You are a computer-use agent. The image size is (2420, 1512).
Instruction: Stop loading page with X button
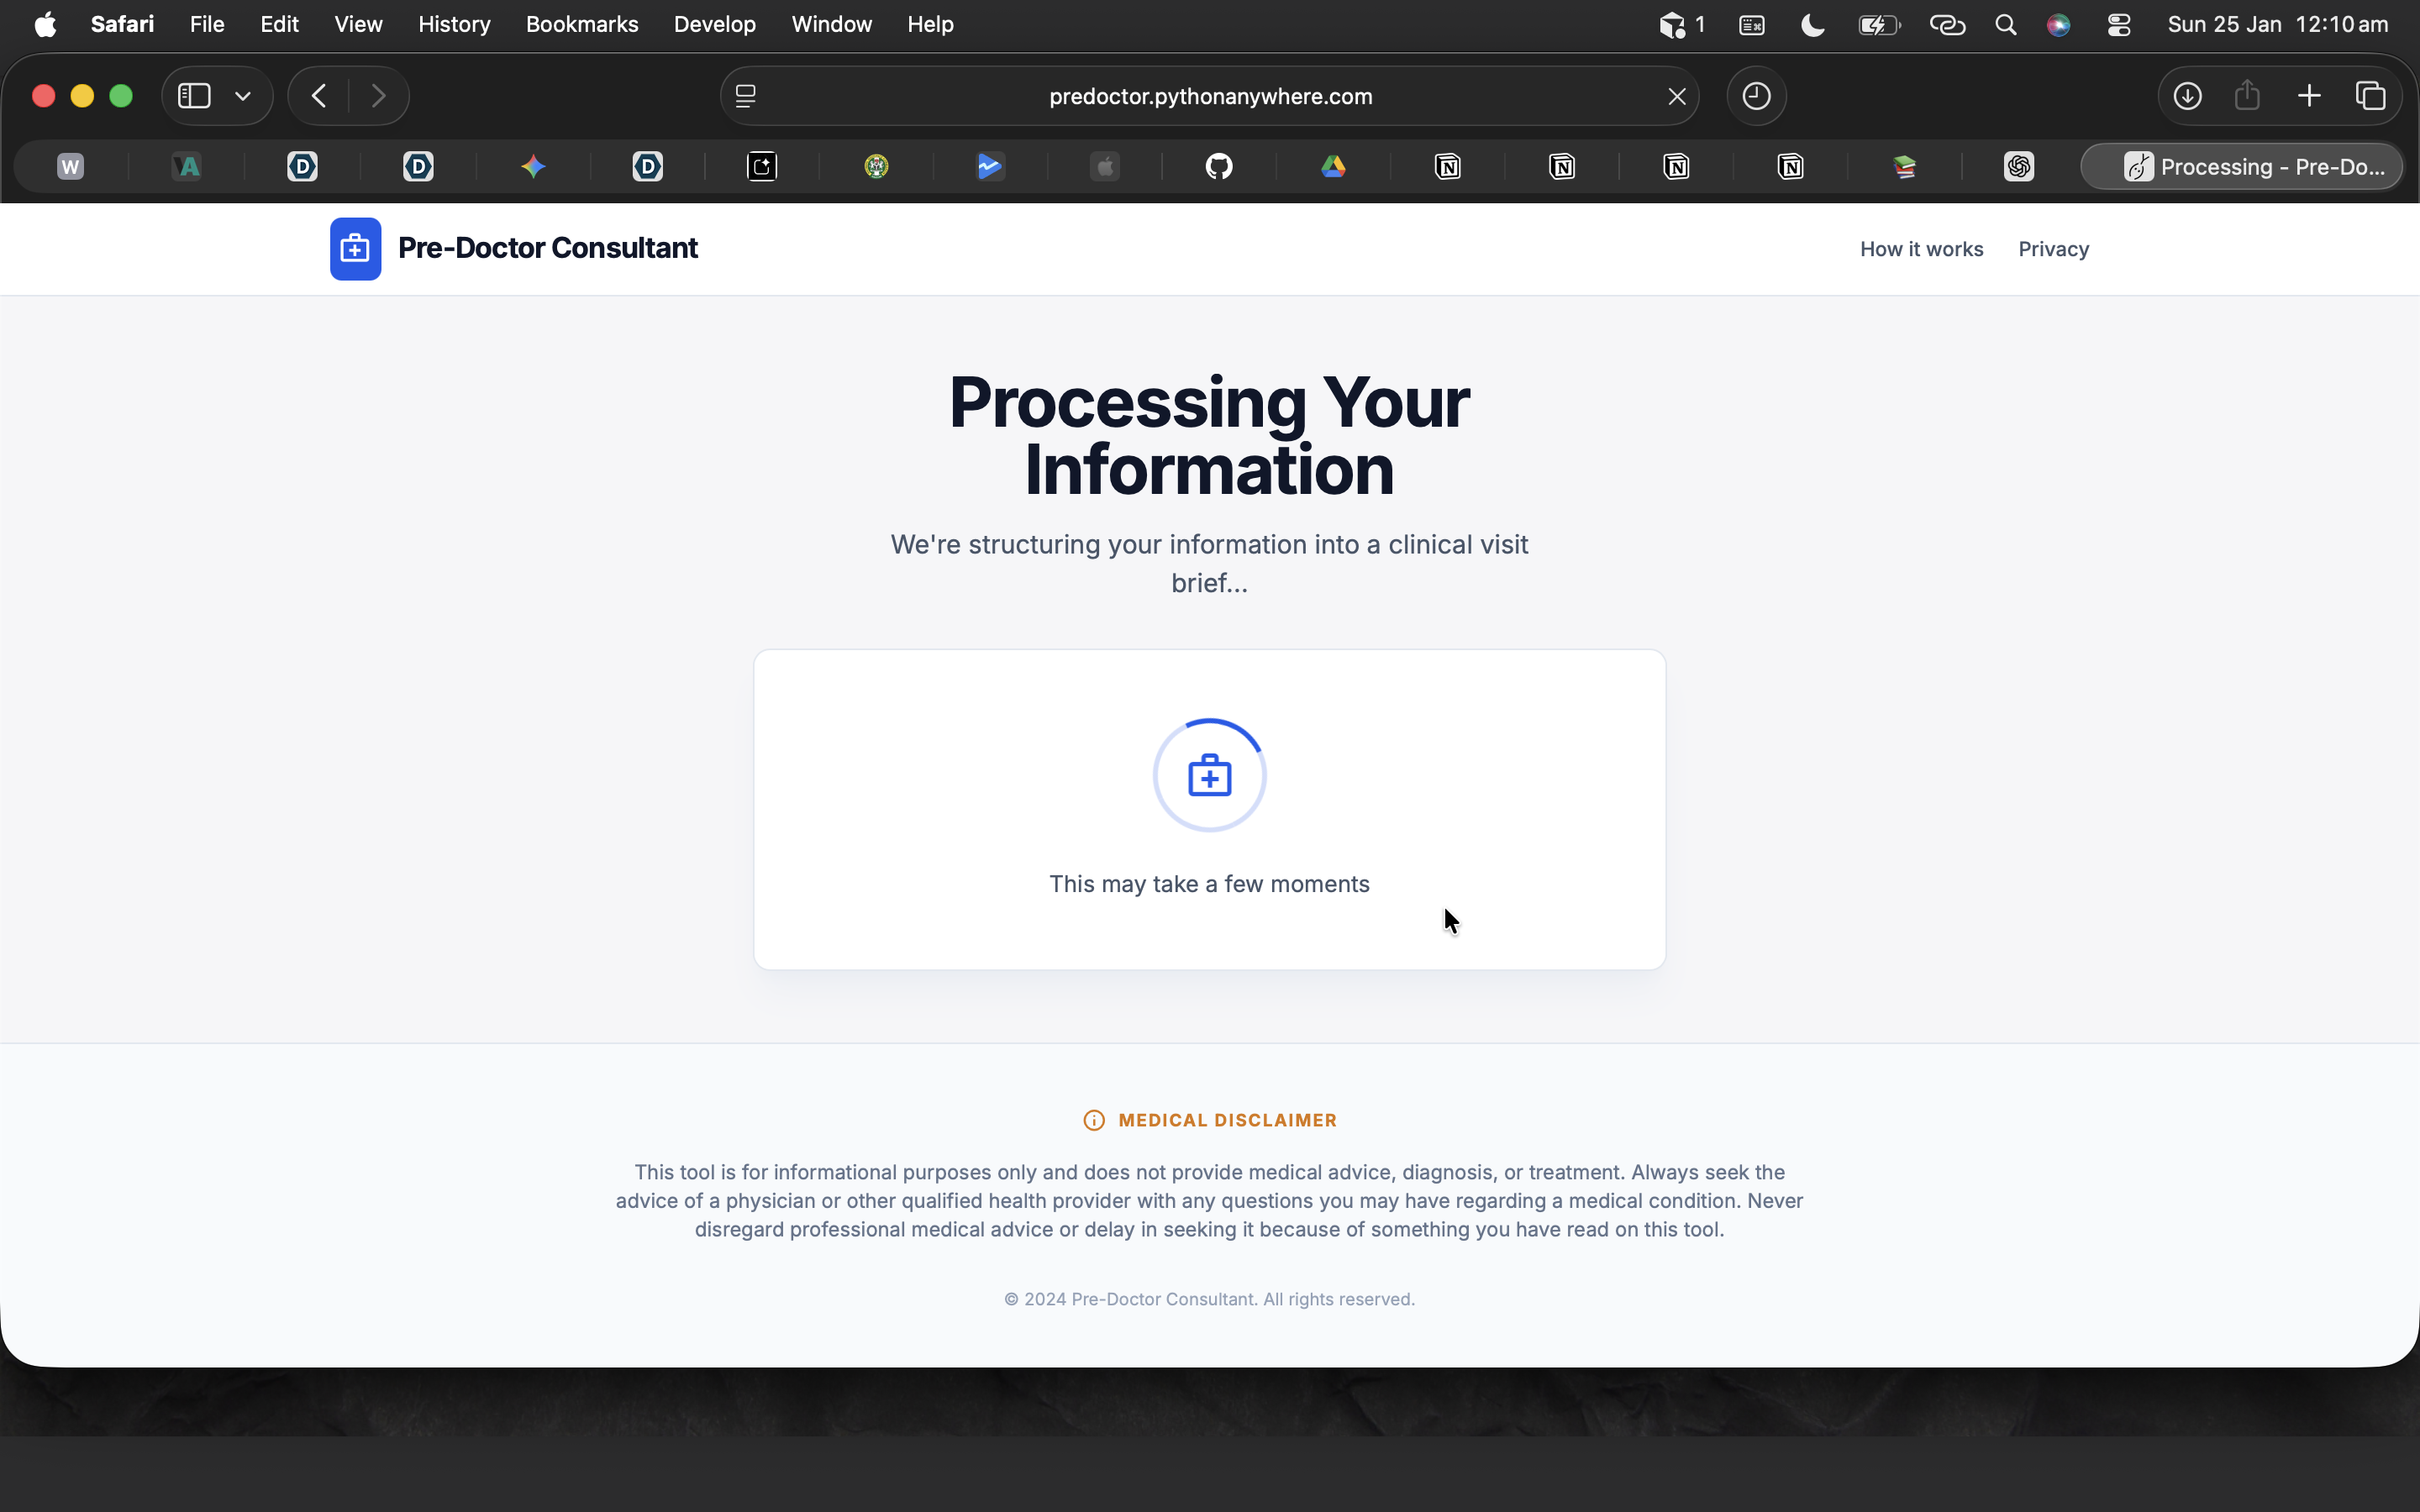(x=1677, y=96)
